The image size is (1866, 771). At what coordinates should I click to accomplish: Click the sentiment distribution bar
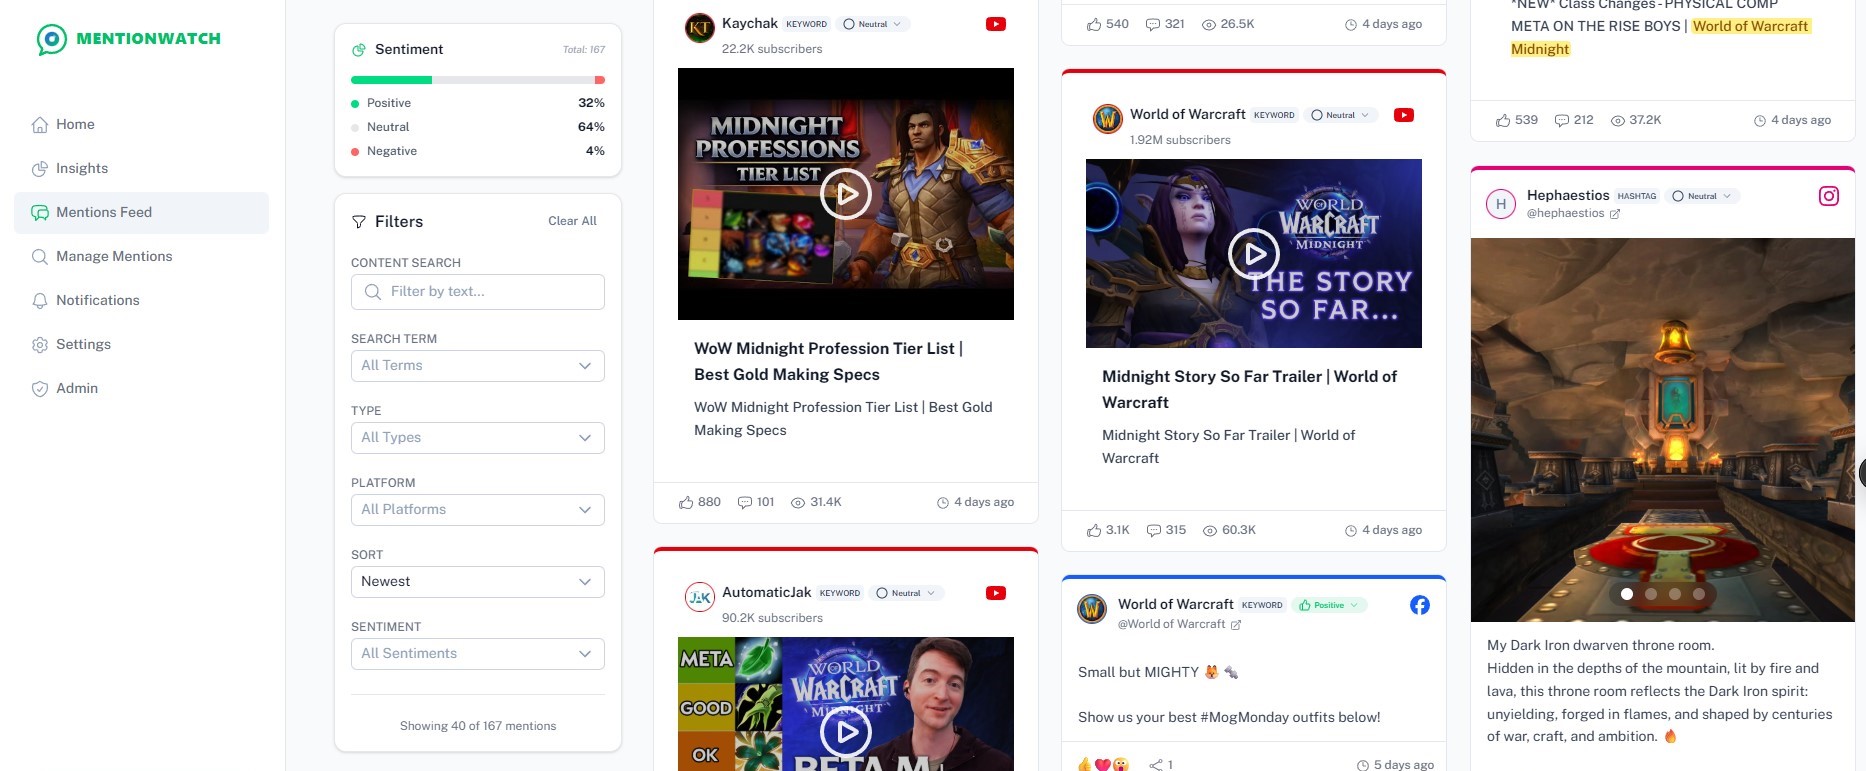(x=477, y=80)
